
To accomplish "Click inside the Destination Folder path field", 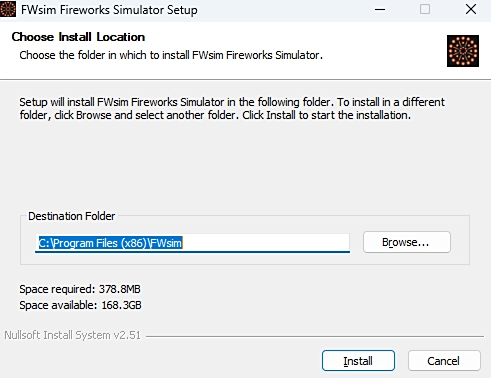I will 192,243.
